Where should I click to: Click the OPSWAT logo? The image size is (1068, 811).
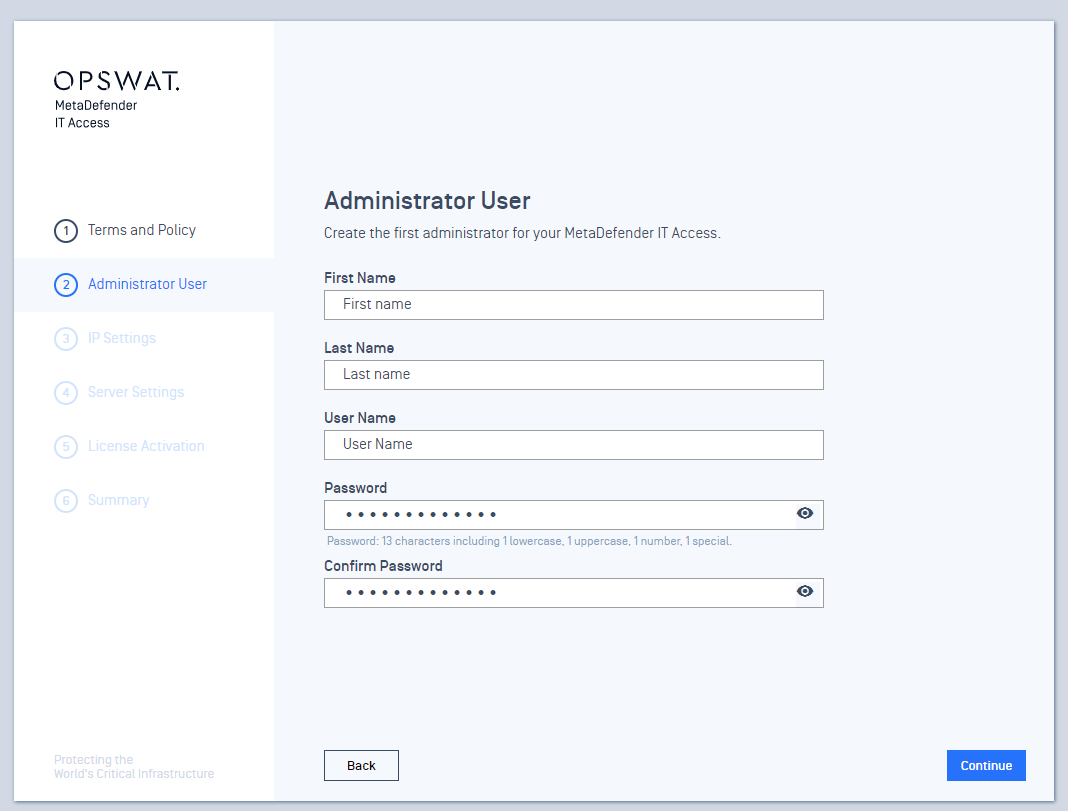click(x=116, y=81)
